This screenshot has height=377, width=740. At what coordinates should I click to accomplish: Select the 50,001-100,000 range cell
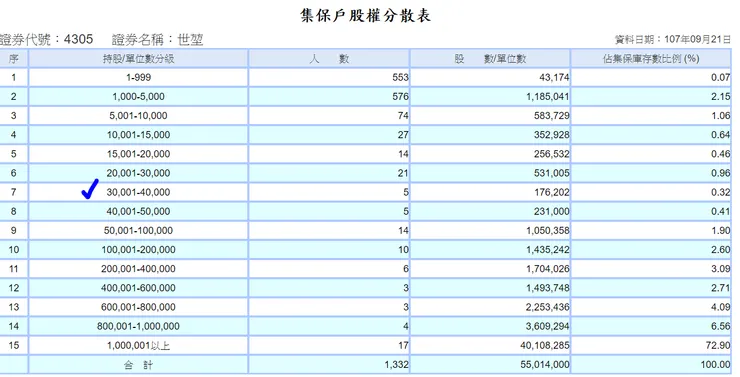(x=138, y=230)
